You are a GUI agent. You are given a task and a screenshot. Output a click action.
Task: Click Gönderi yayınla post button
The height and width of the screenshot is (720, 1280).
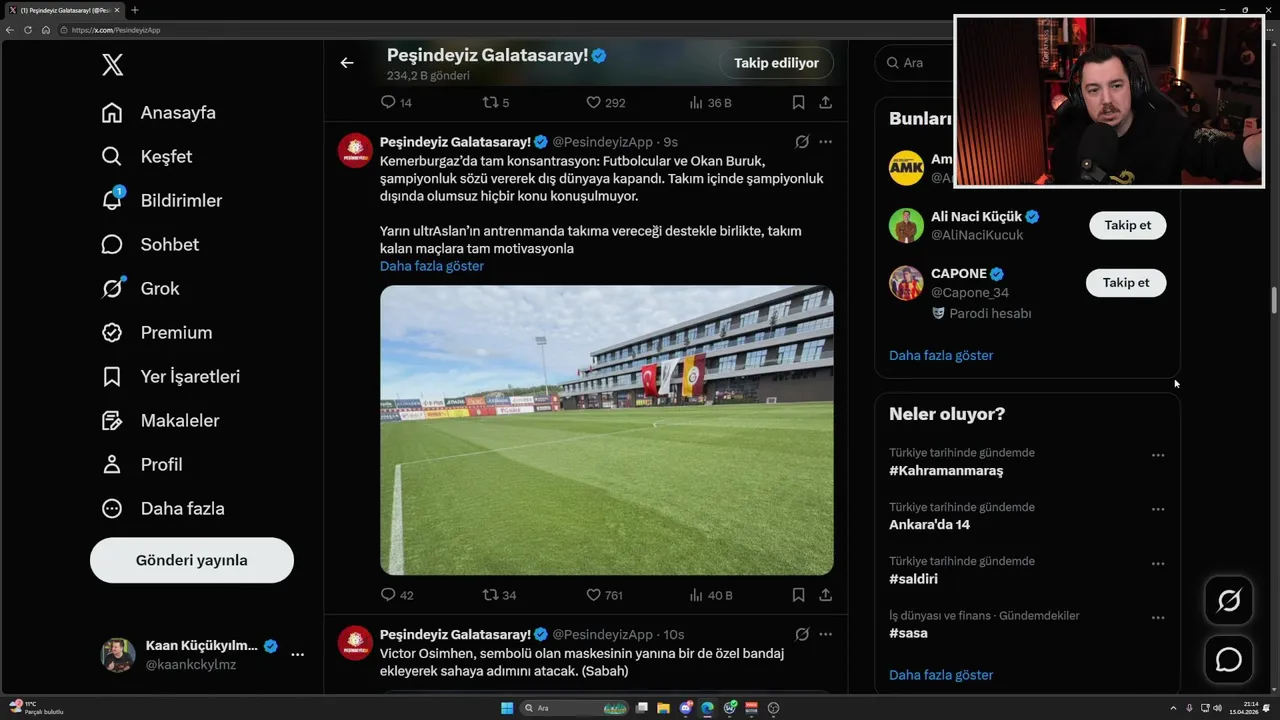pyautogui.click(x=192, y=560)
